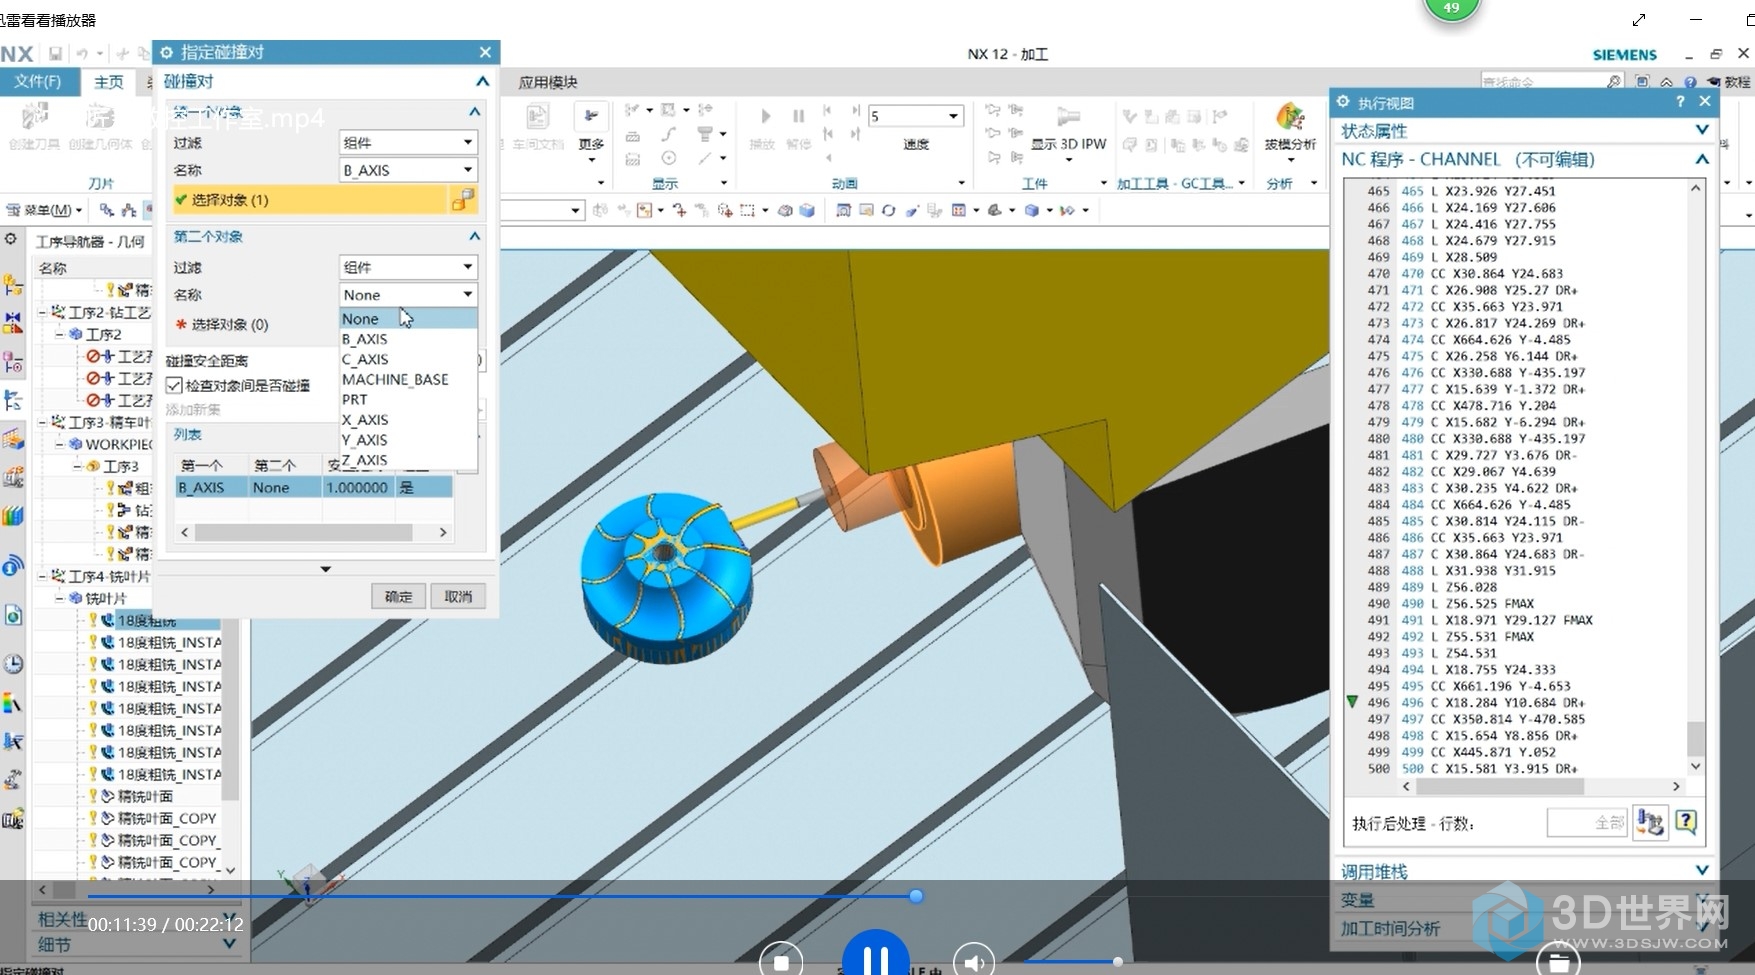Collapse the 第二个对象 section

point(474,236)
